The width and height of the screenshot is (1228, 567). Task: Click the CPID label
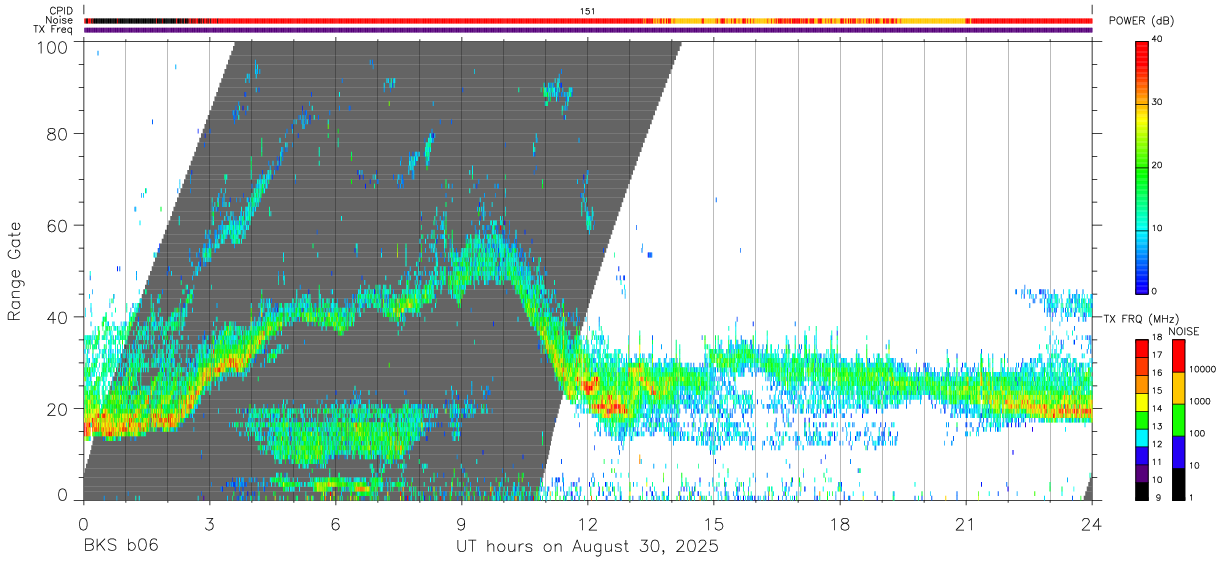(x=60, y=10)
